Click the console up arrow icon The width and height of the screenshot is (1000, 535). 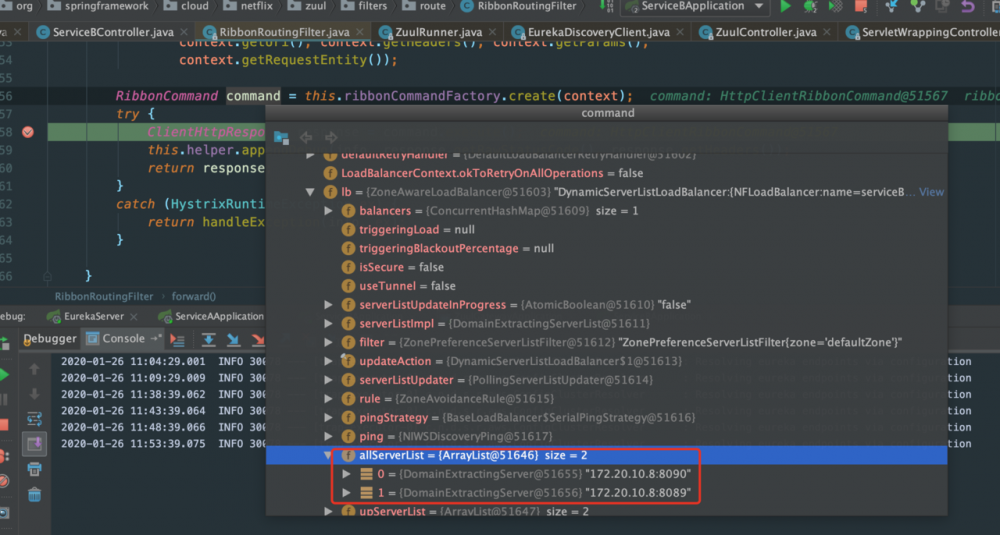pos(34,369)
